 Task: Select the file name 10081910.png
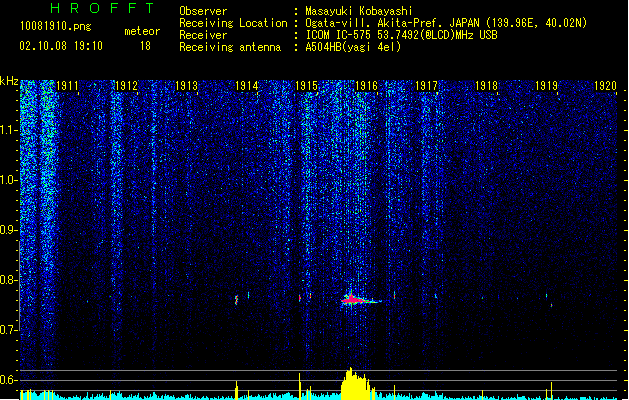[x=55, y=26]
